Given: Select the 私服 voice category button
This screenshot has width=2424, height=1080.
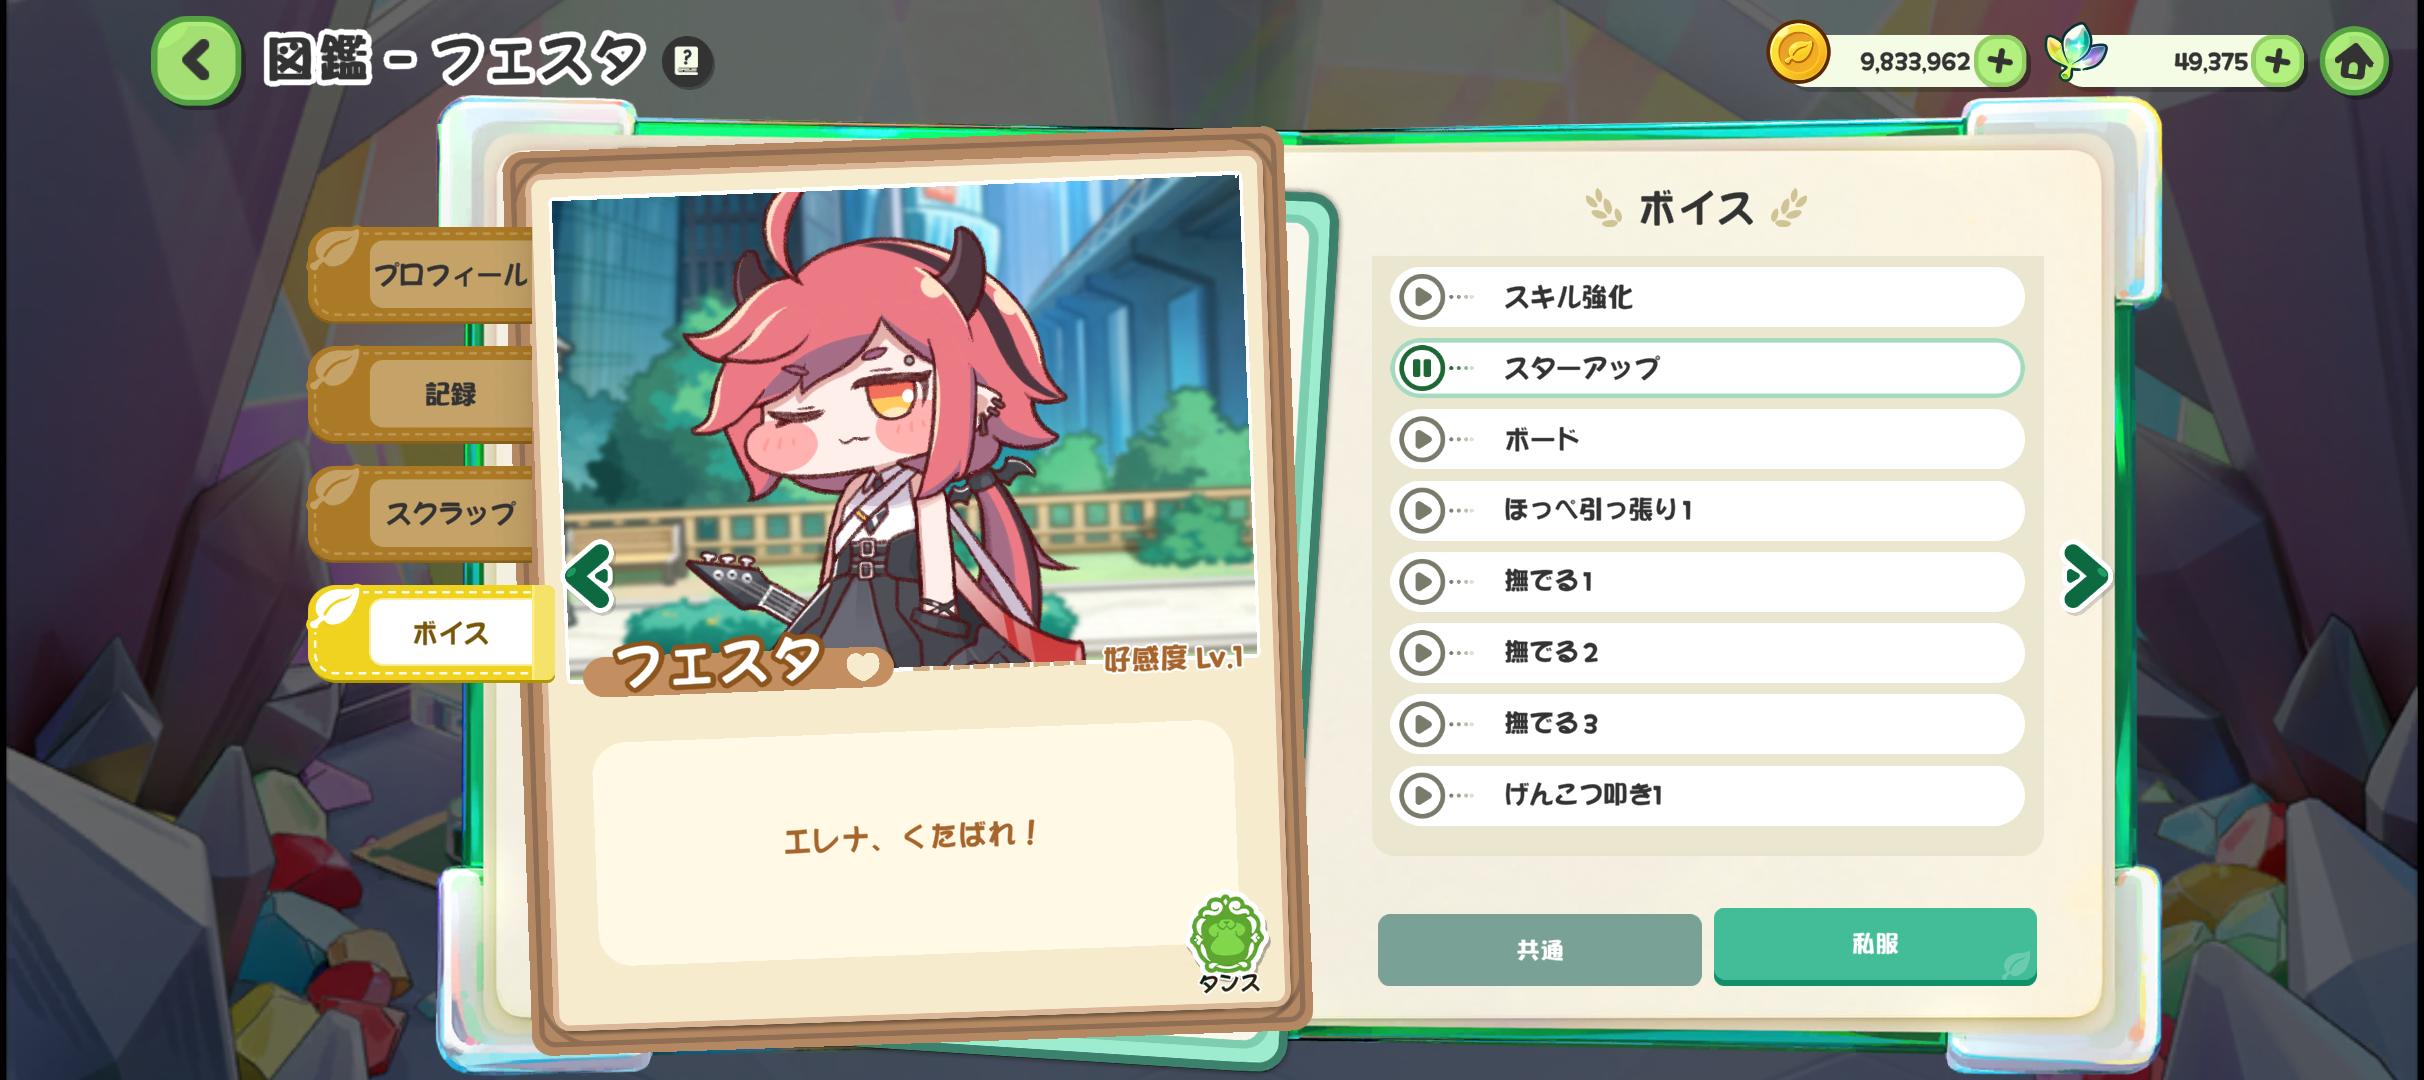Looking at the screenshot, I should coord(1875,945).
